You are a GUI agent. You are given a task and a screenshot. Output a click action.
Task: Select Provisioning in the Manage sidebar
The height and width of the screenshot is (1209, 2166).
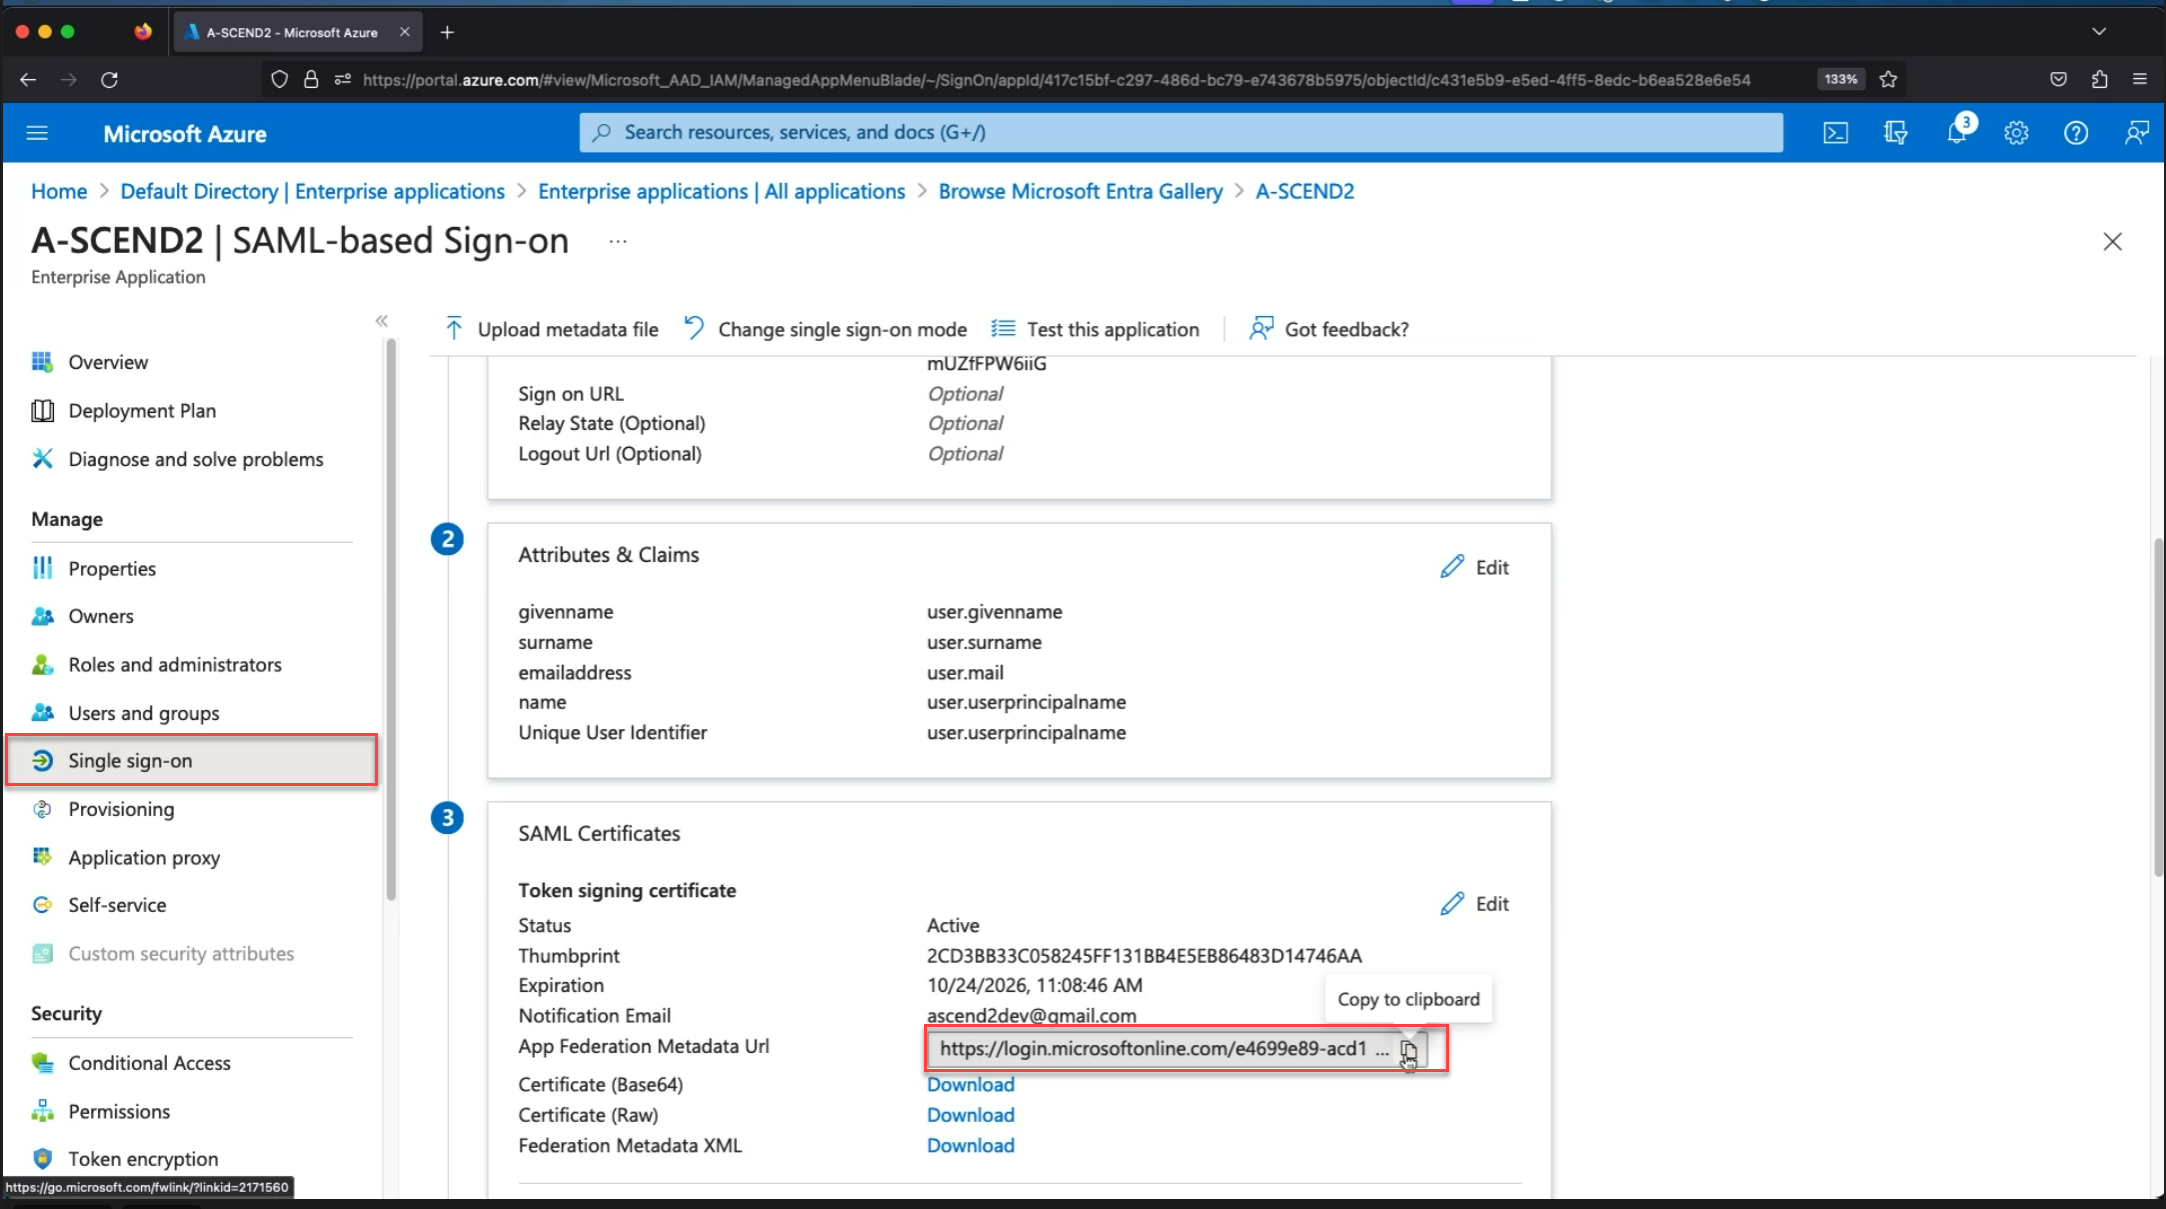[121, 808]
